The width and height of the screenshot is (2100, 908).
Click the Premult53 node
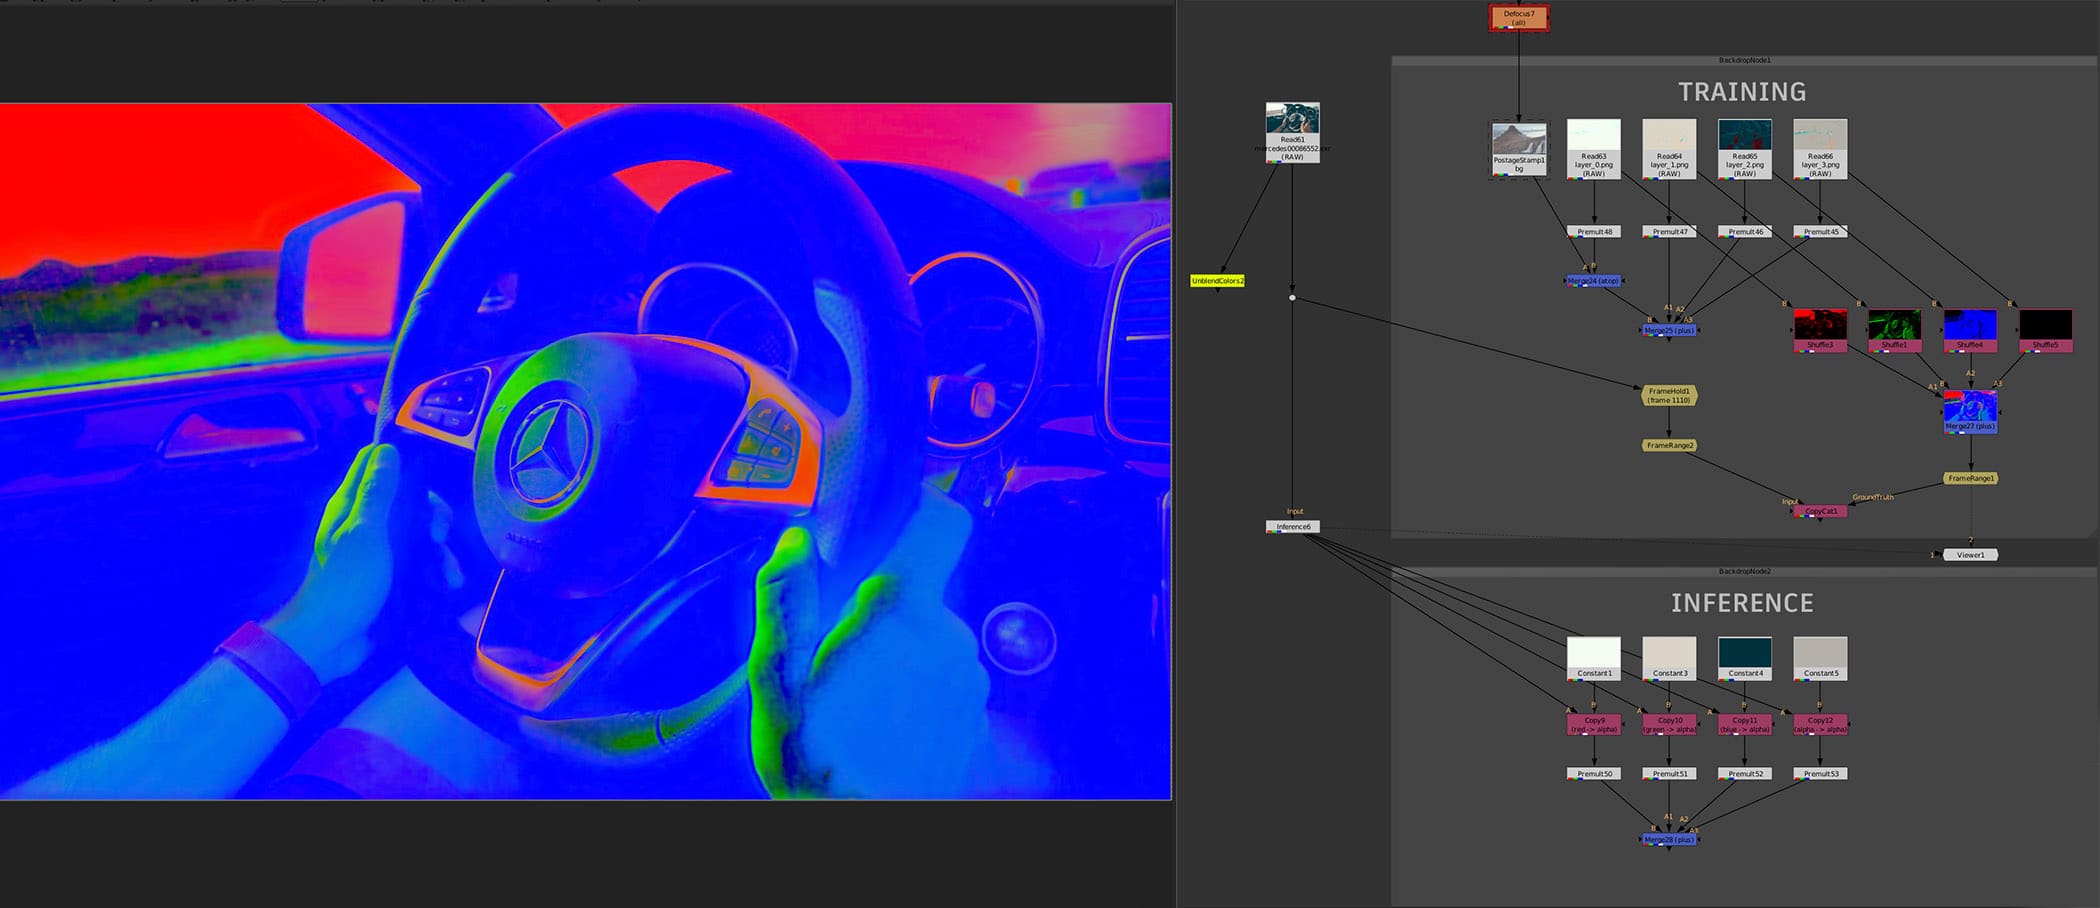tap(1820, 774)
